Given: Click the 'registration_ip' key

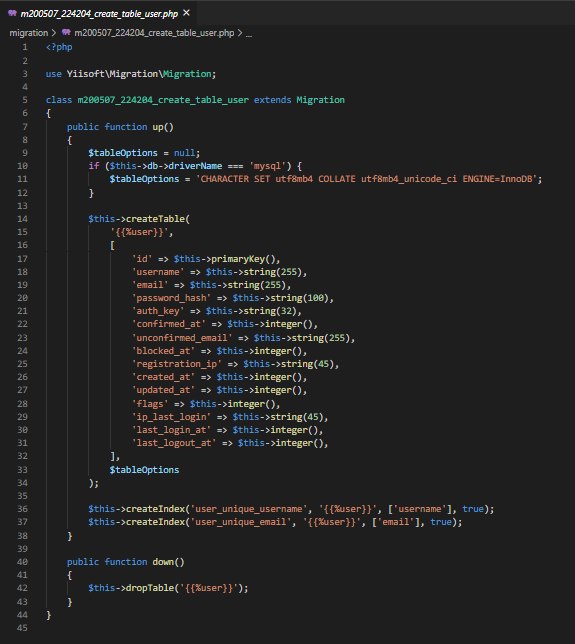Looking at the screenshot, I should [177, 364].
